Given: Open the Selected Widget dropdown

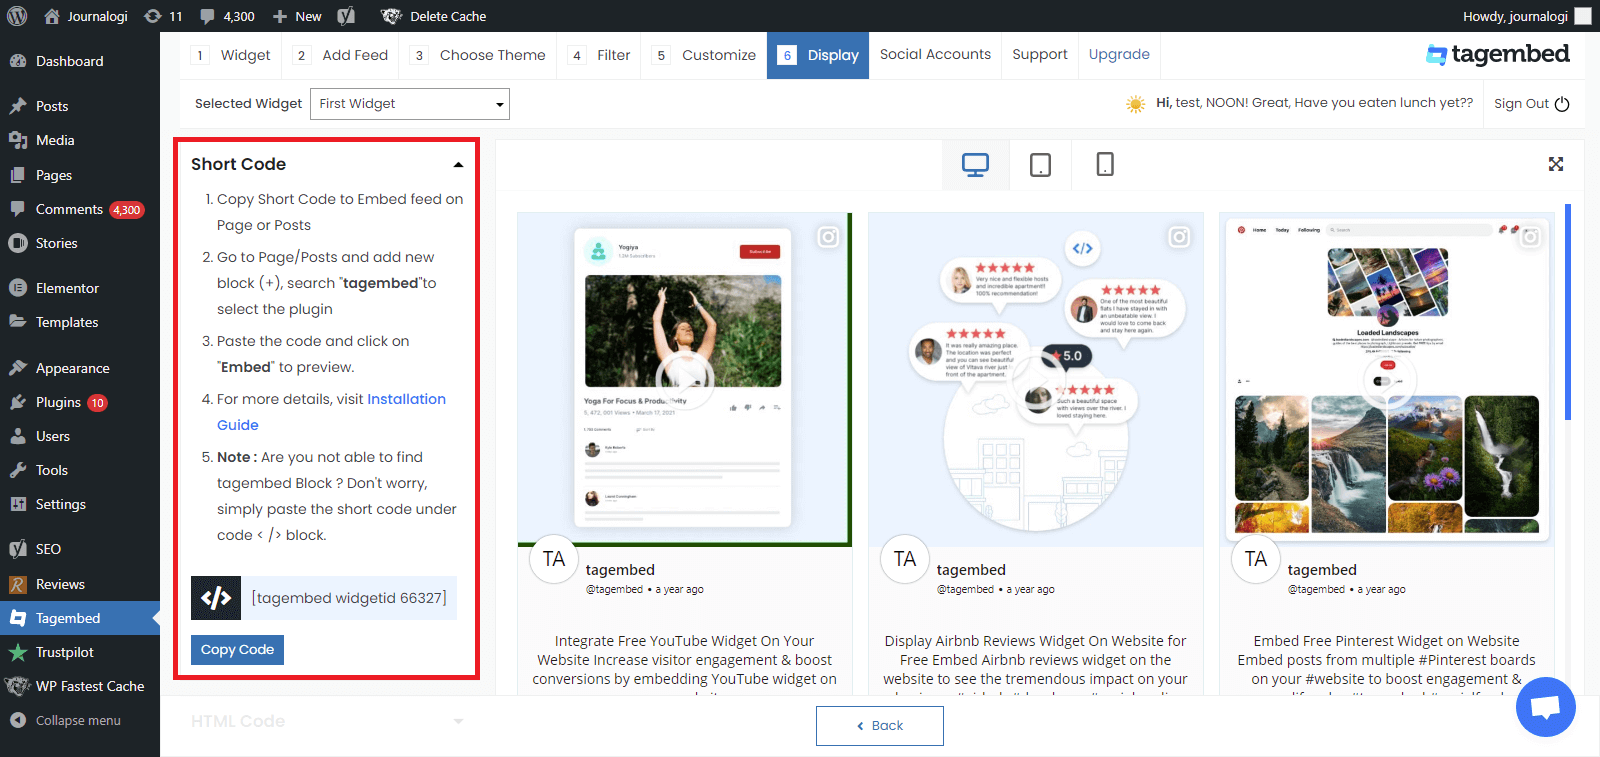Looking at the screenshot, I should point(410,104).
